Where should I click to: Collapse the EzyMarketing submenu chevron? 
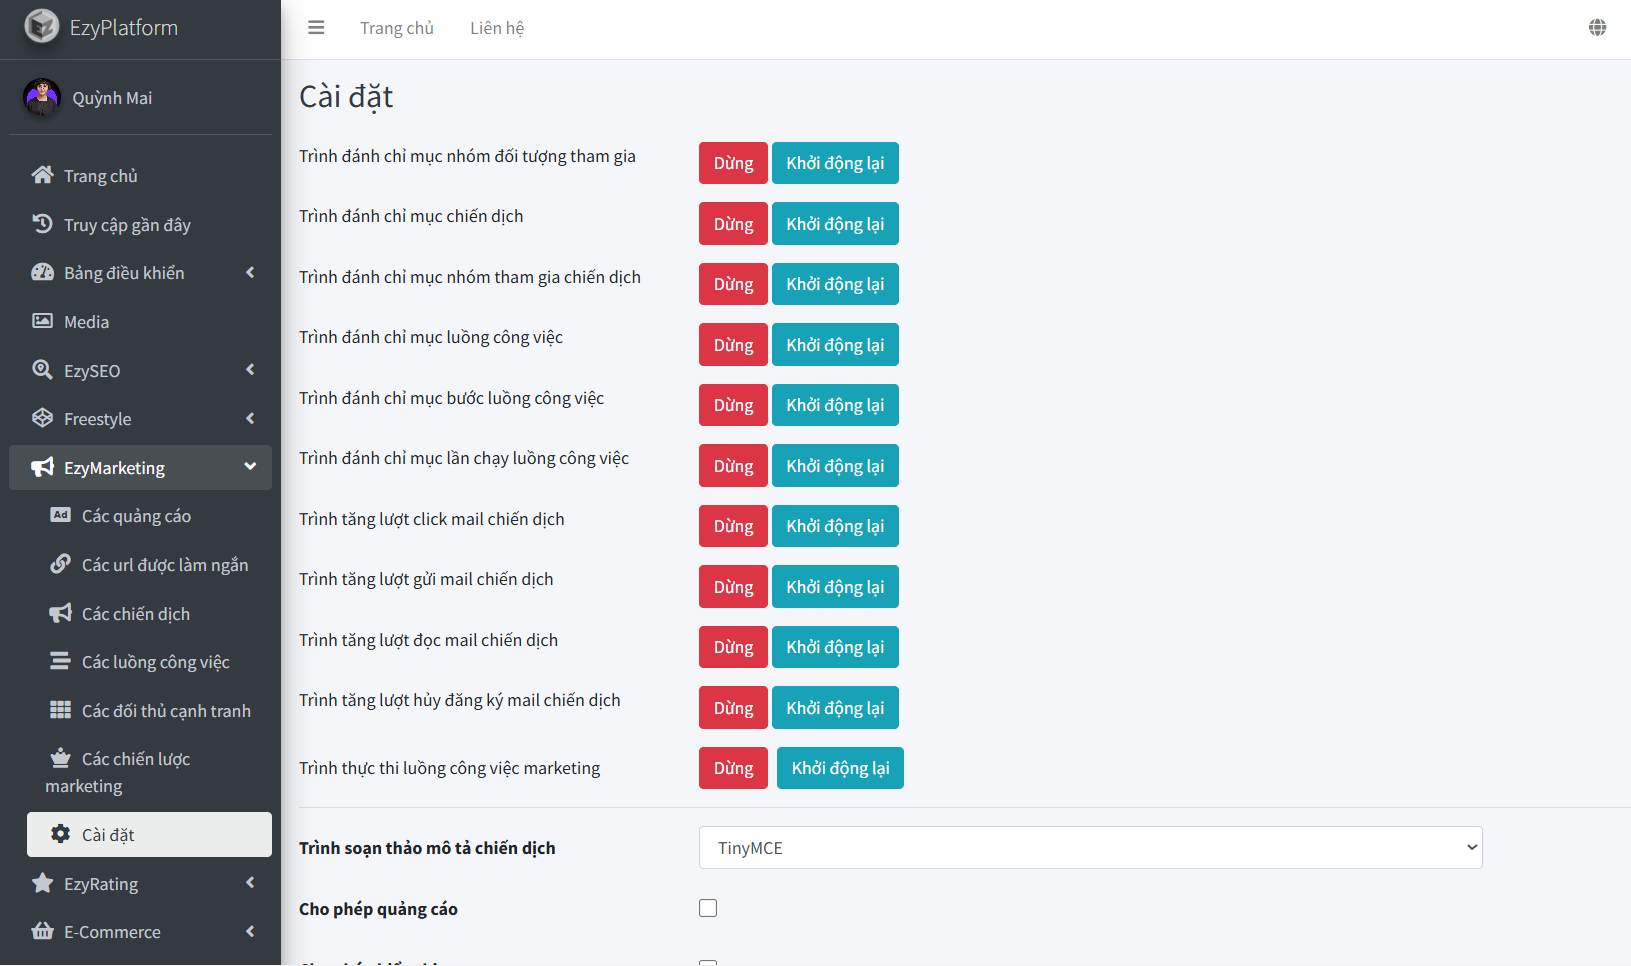pyautogui.click(x=250, y=467)
